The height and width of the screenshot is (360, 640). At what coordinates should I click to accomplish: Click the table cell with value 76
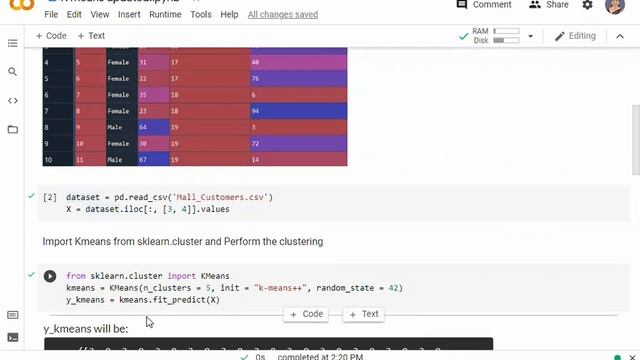pos(298,78)
